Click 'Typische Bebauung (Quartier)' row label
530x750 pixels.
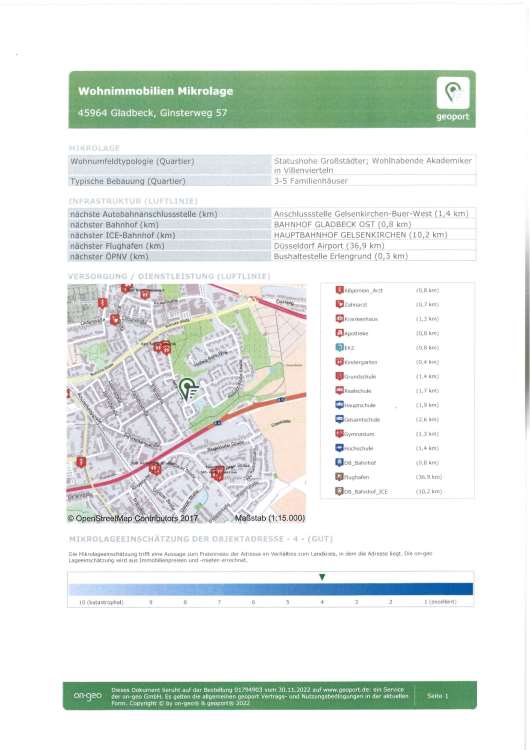click(128, 181)
